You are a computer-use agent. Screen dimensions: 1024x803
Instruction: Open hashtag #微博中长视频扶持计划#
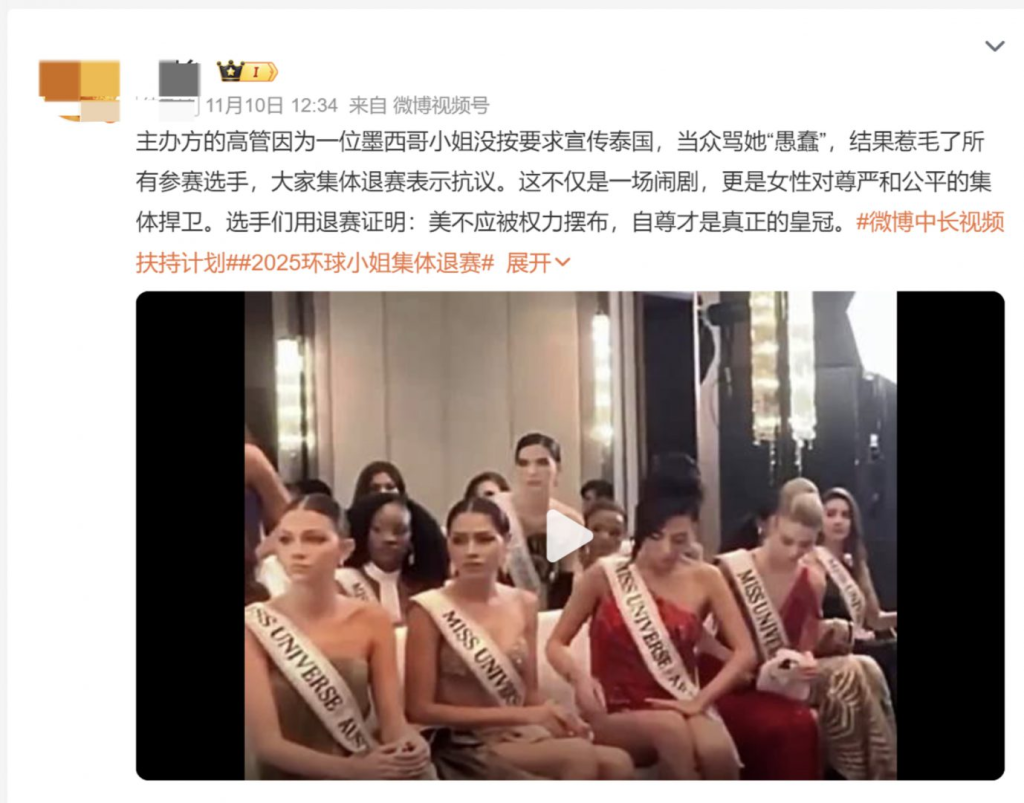click(569, 243)
